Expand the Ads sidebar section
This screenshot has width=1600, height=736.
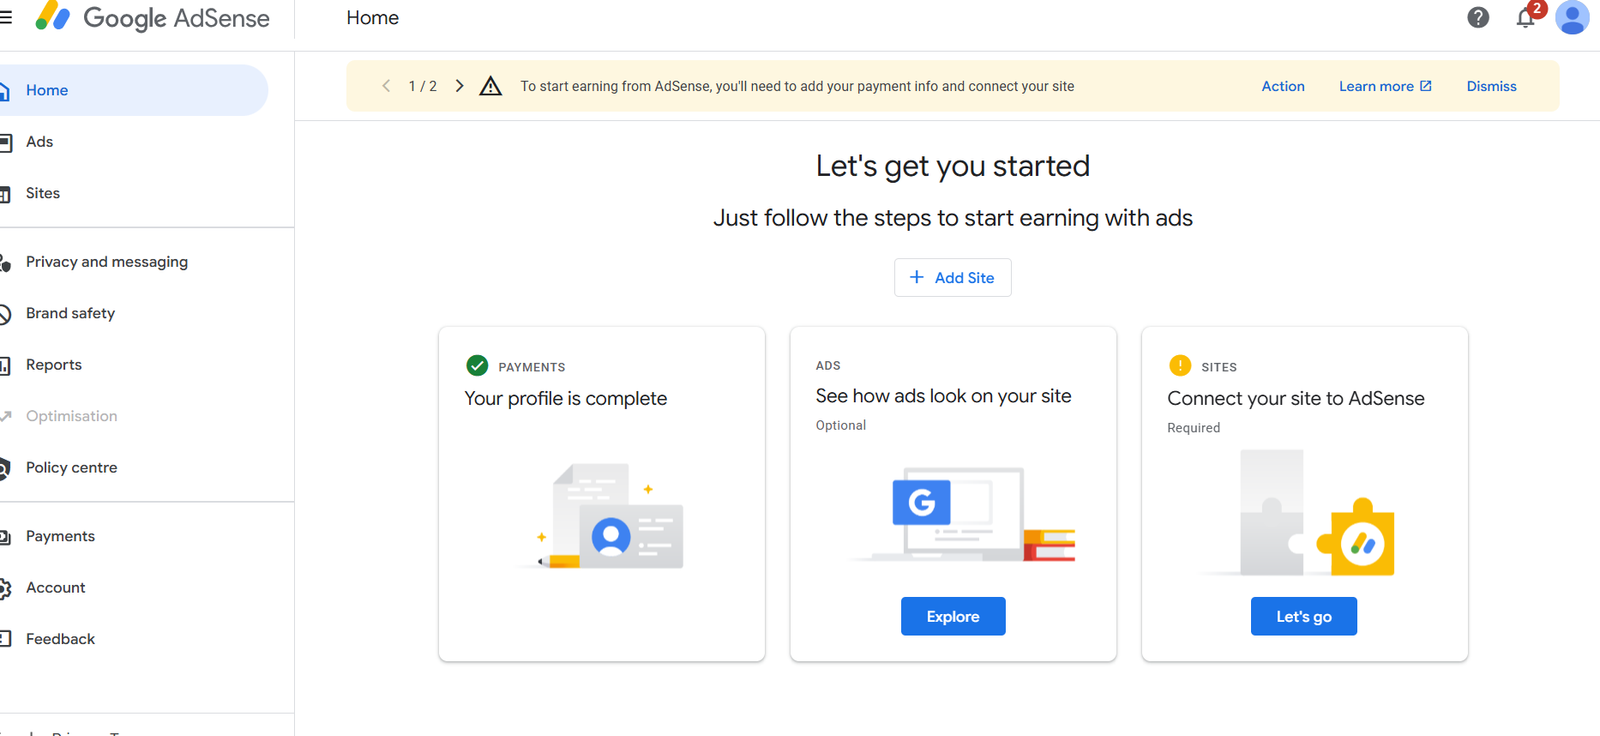(40, 142)
